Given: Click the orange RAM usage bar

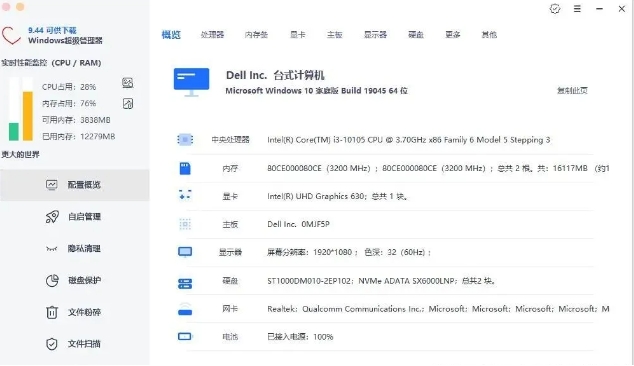Looking at the screenshot, I should 27,116.
